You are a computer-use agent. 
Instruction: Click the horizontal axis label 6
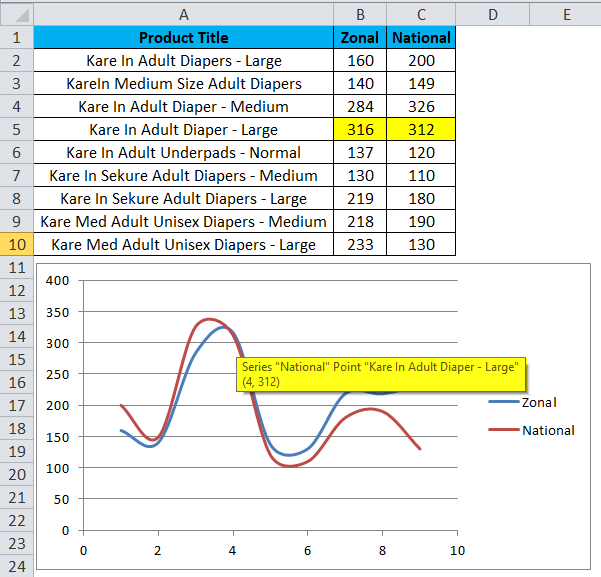[x=307, y=551]
